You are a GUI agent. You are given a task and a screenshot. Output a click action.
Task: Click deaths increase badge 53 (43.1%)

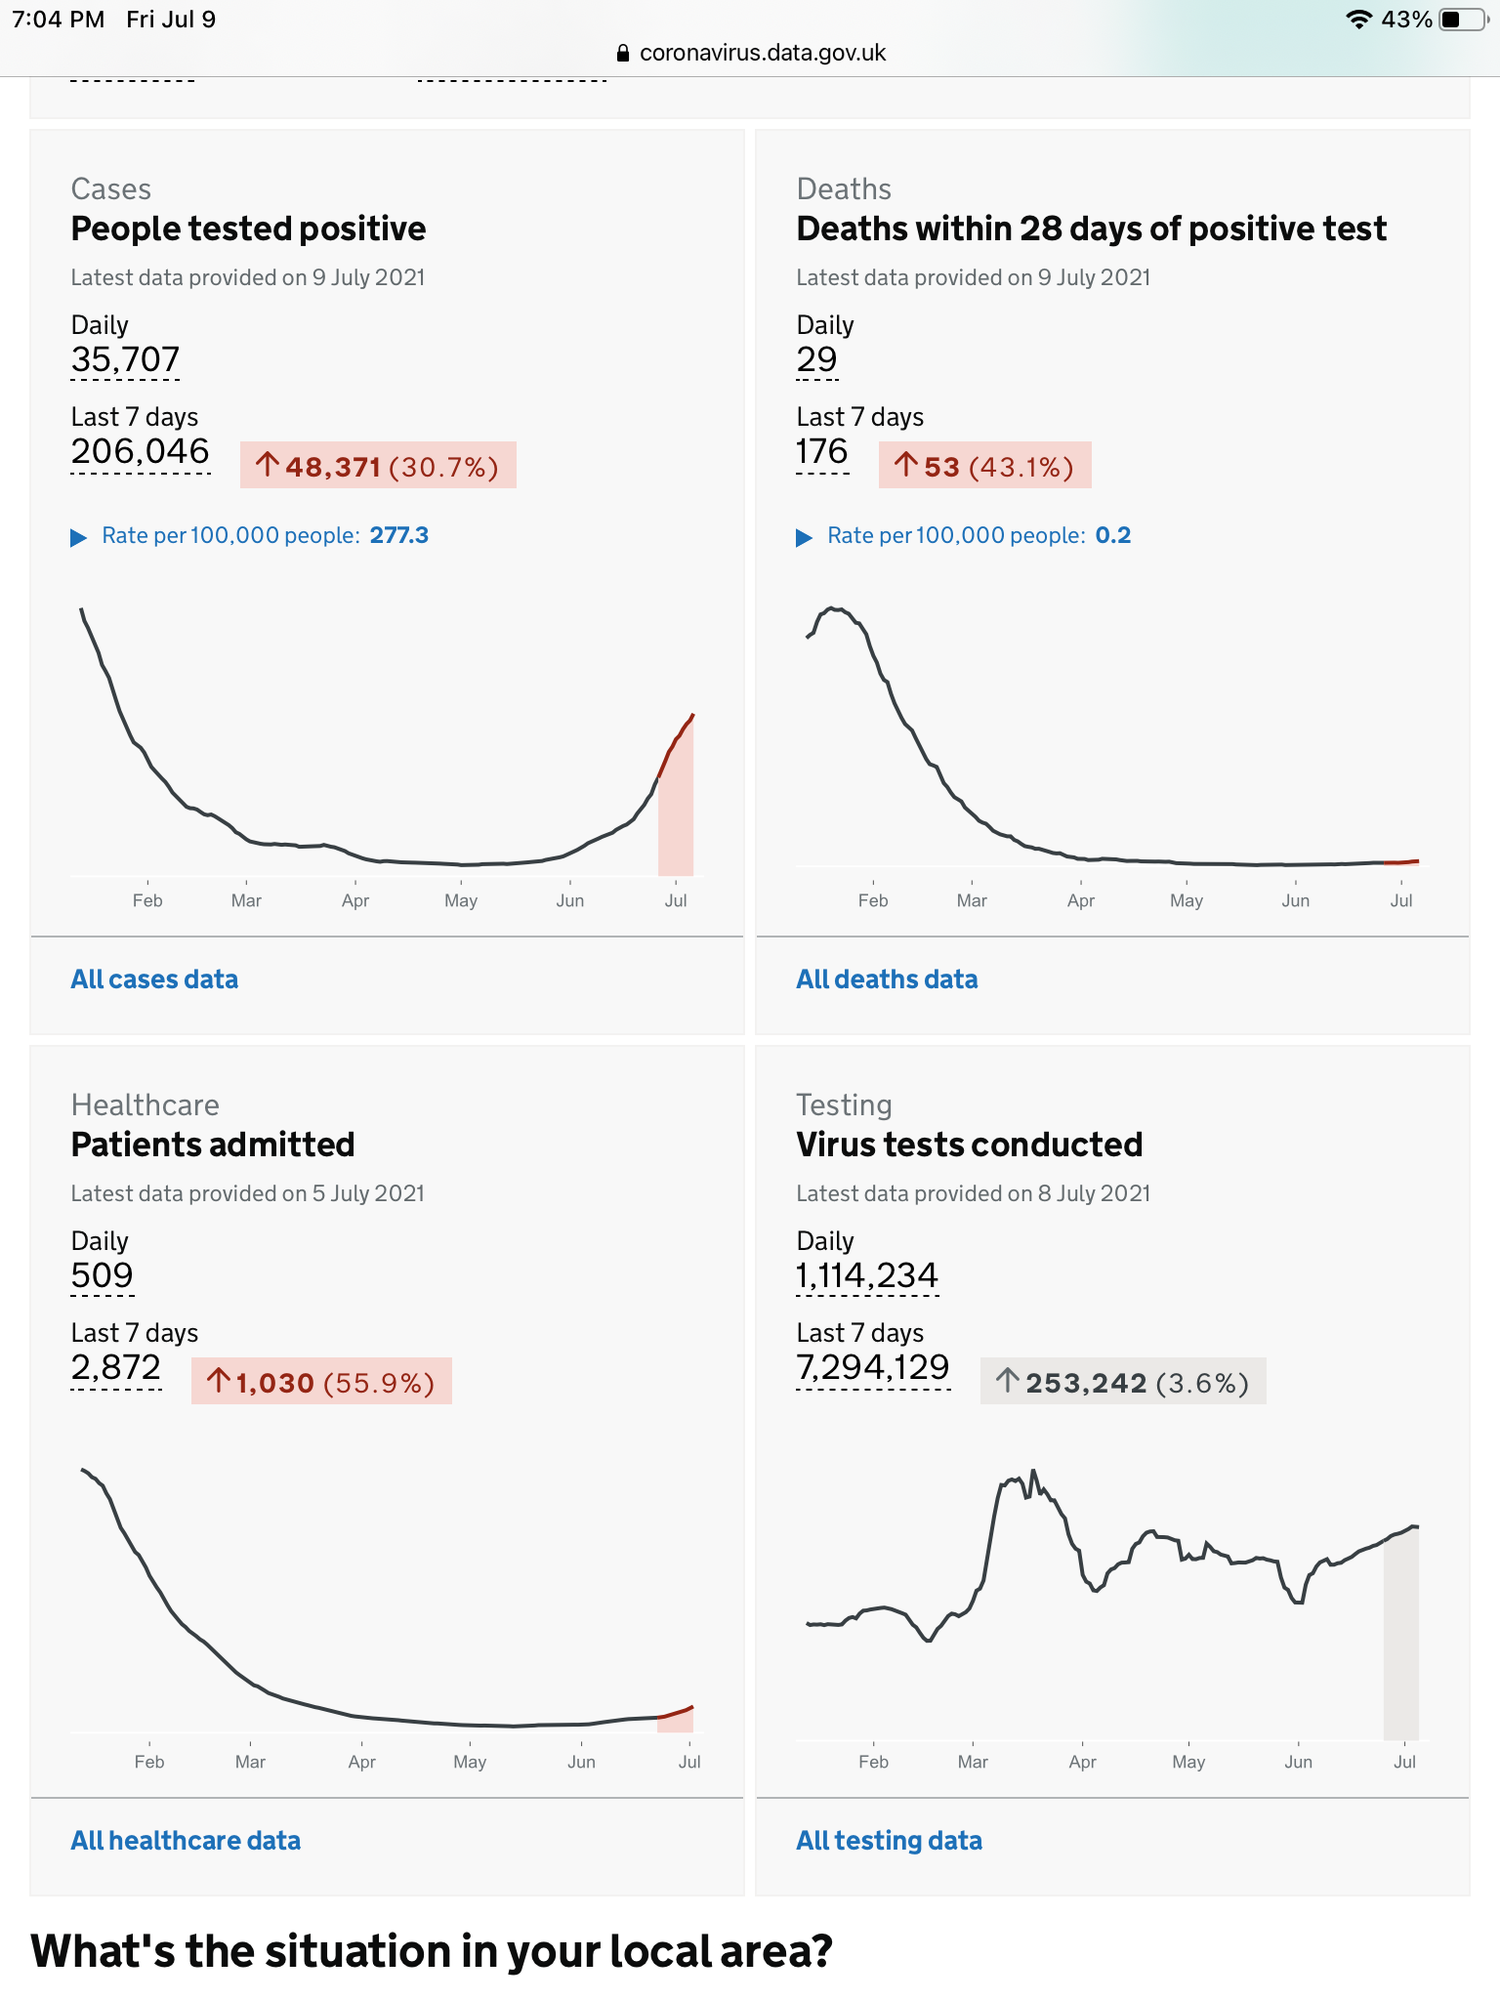point(984,466)
